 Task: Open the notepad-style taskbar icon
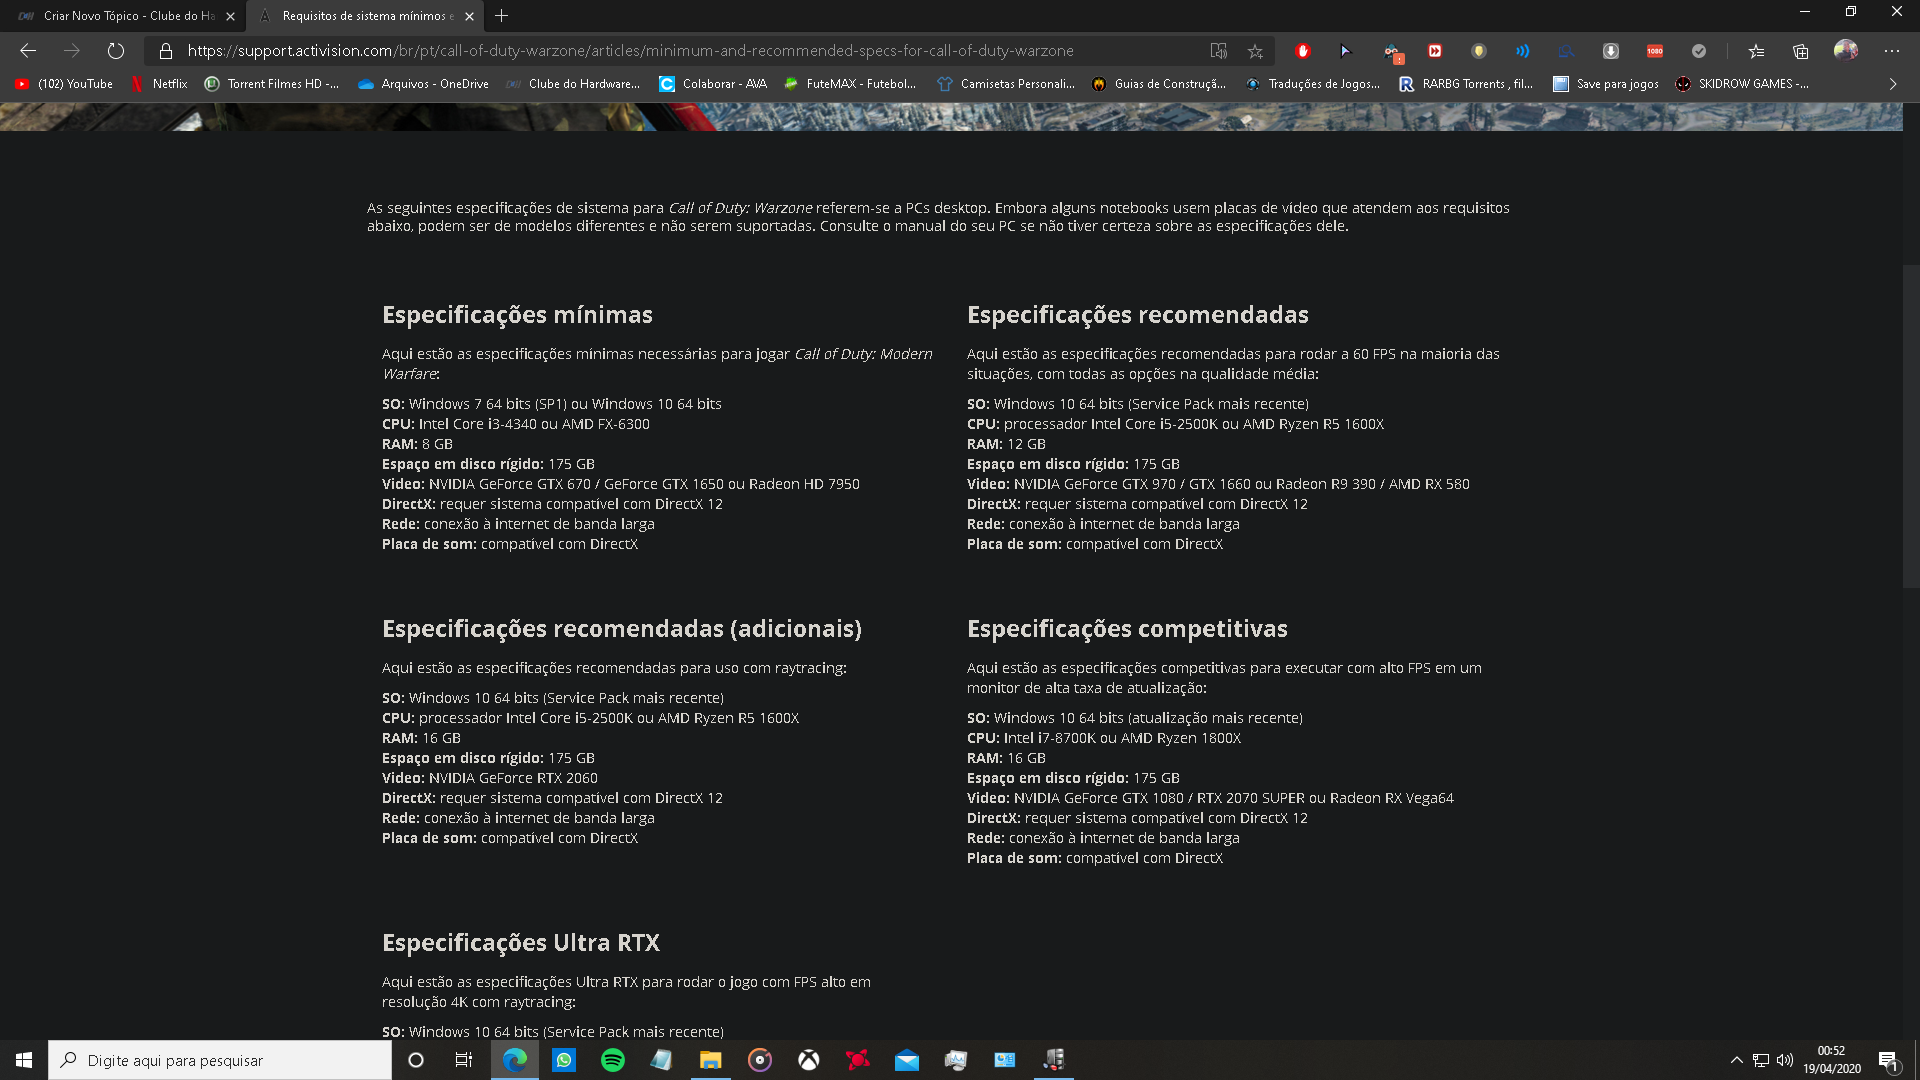662,1060
